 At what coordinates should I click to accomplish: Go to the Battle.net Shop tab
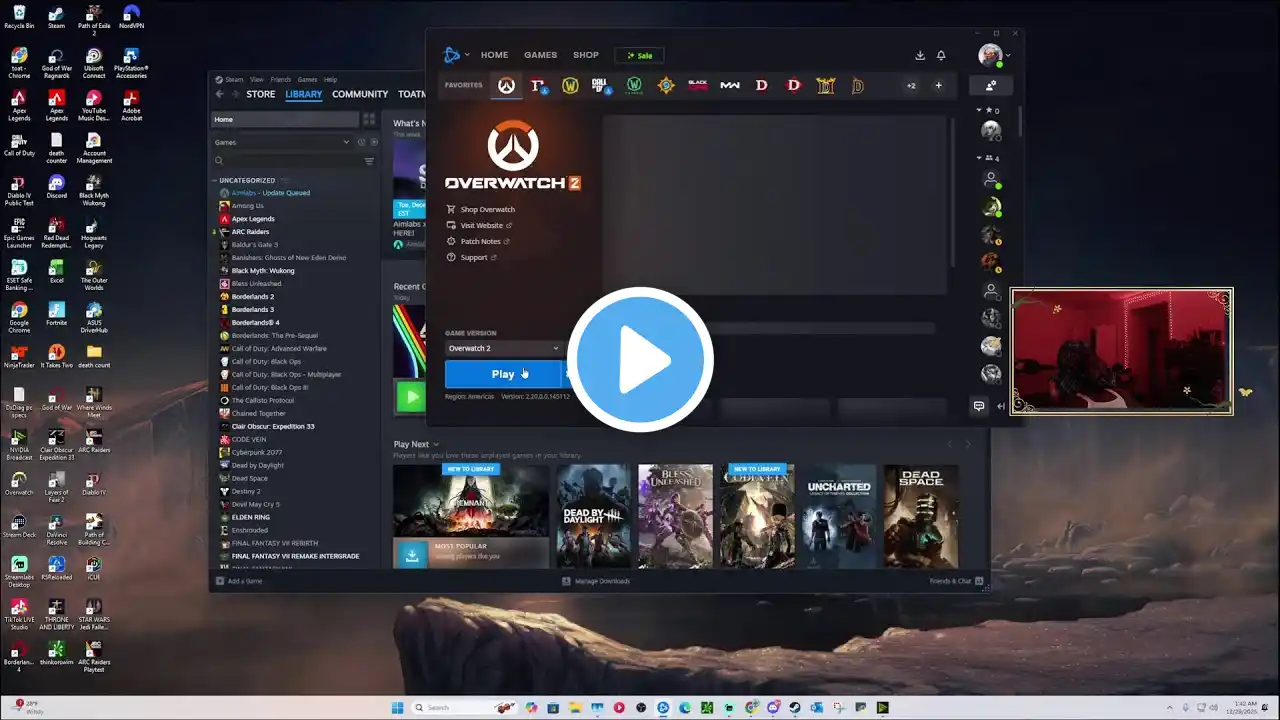coord(586,55)
